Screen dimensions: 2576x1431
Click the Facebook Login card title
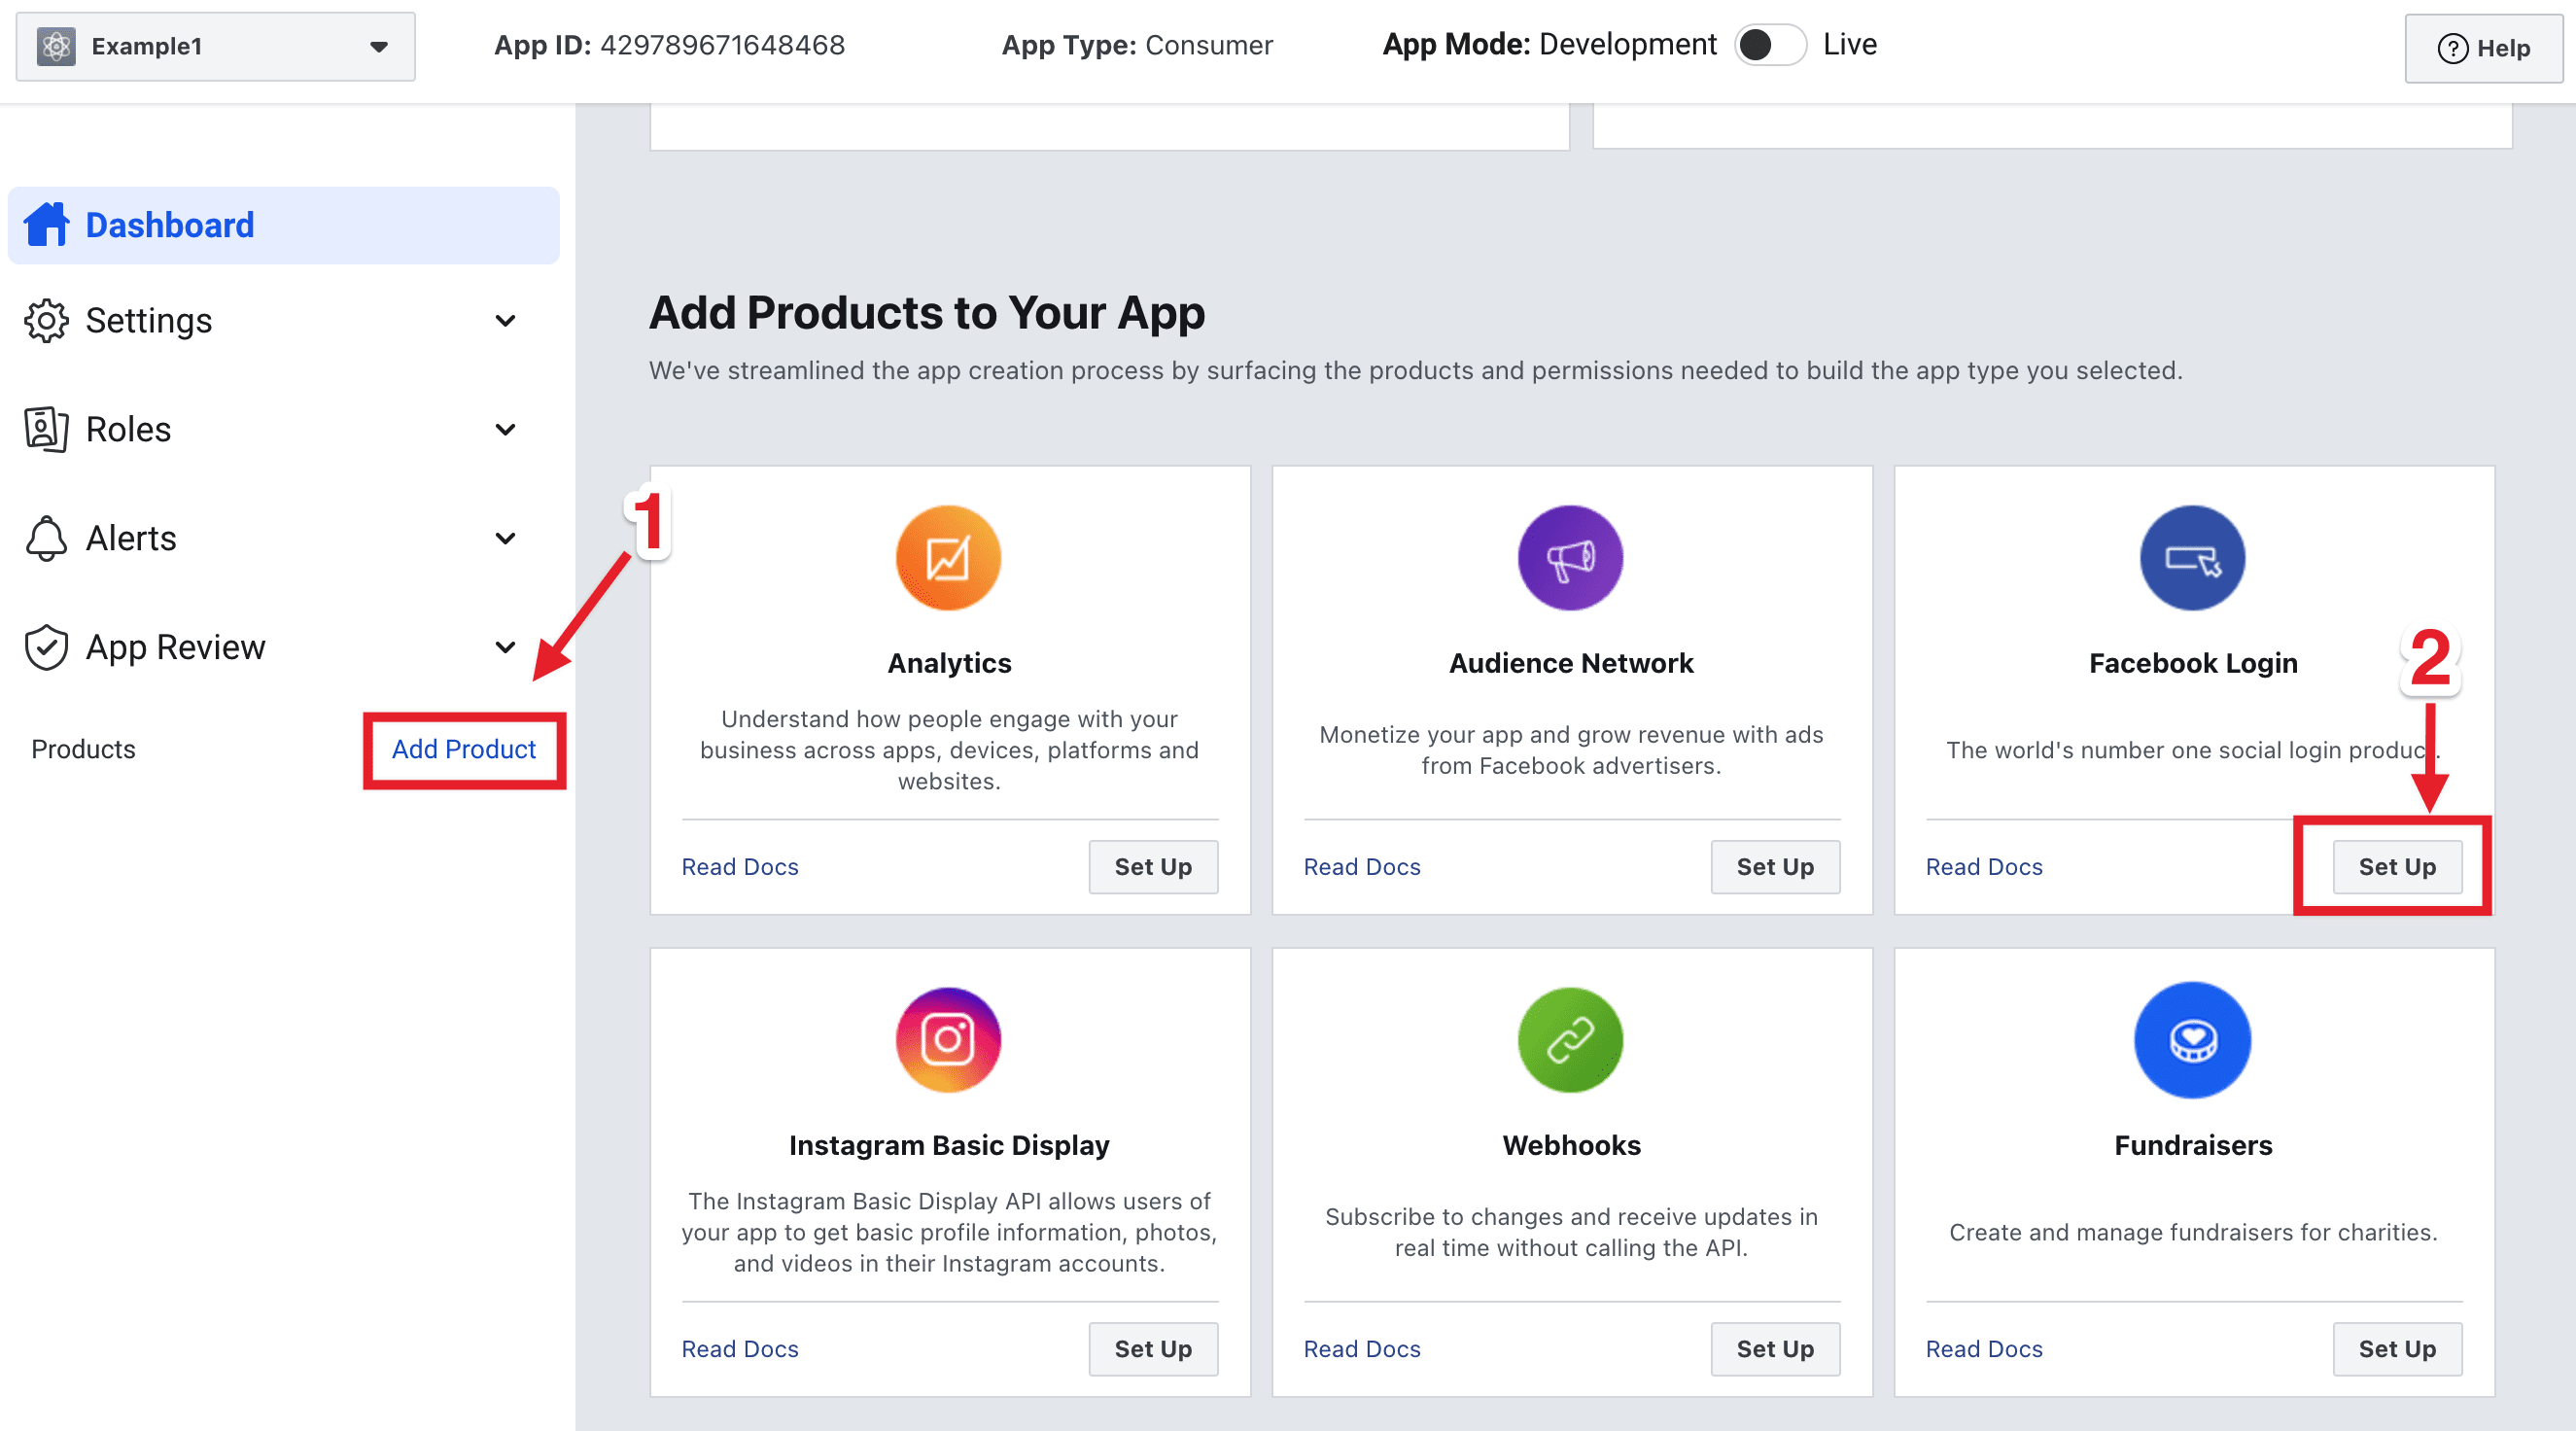pos(2193,663)
